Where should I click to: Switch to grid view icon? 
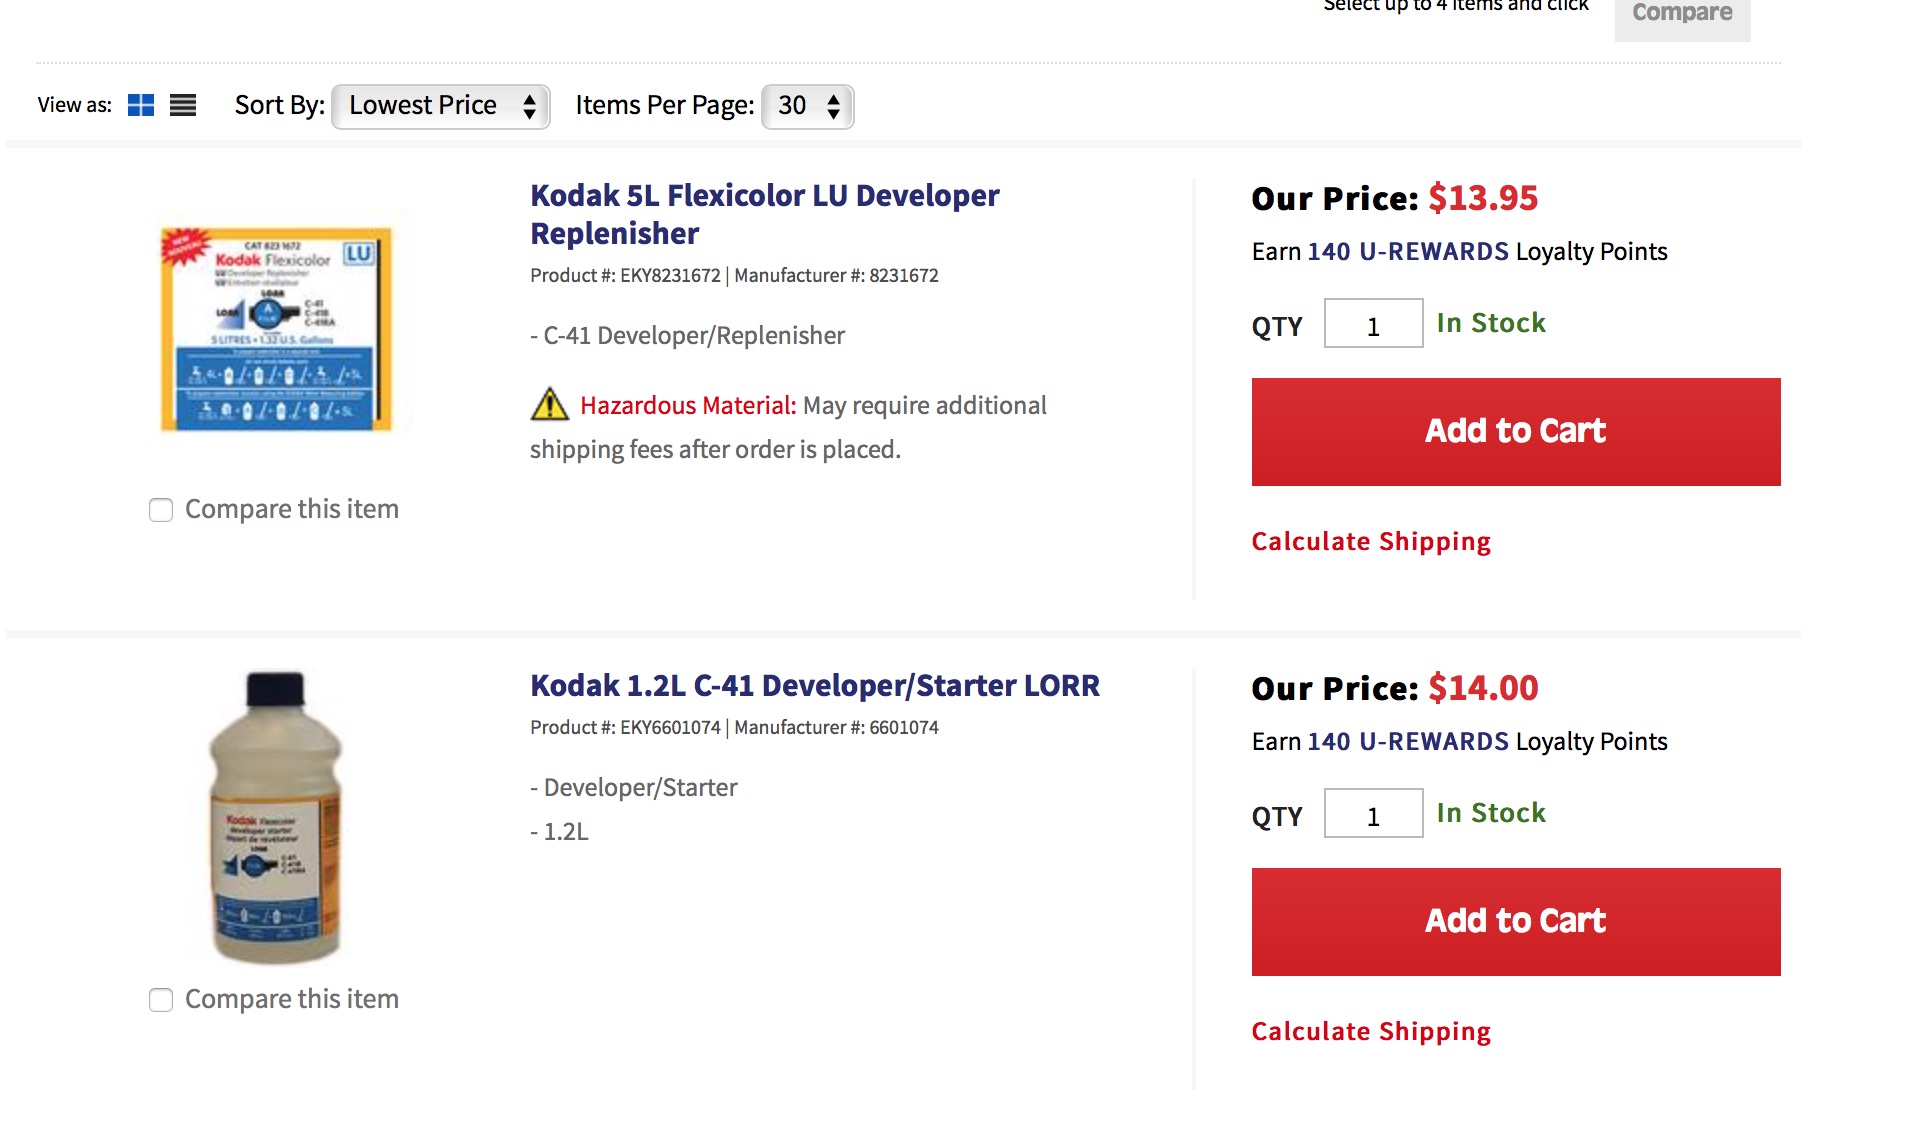point(141,105)
